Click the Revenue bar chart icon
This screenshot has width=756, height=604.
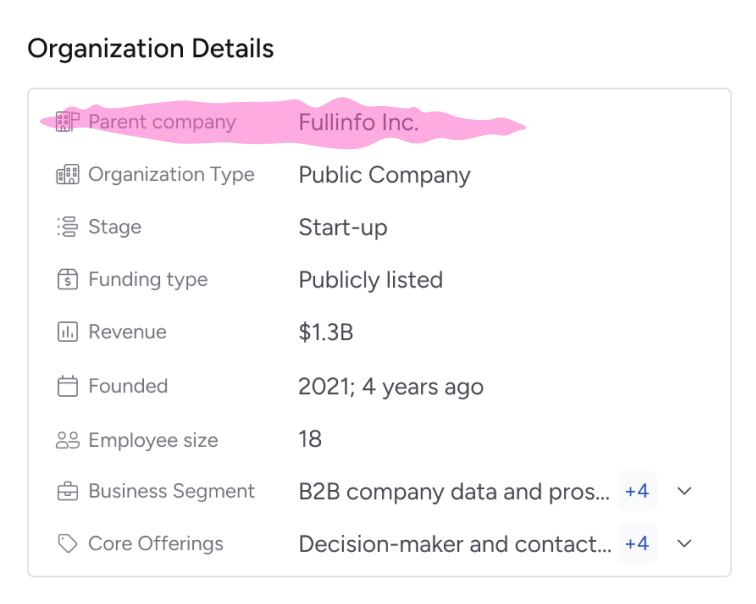tap(67, 333)
